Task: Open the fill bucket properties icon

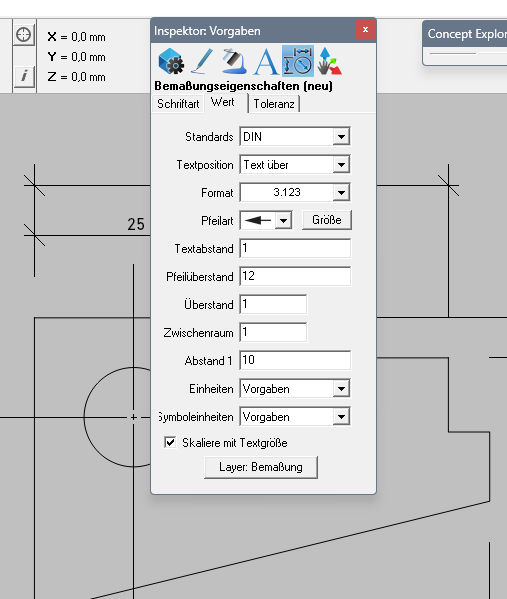Action: (234, 61)
